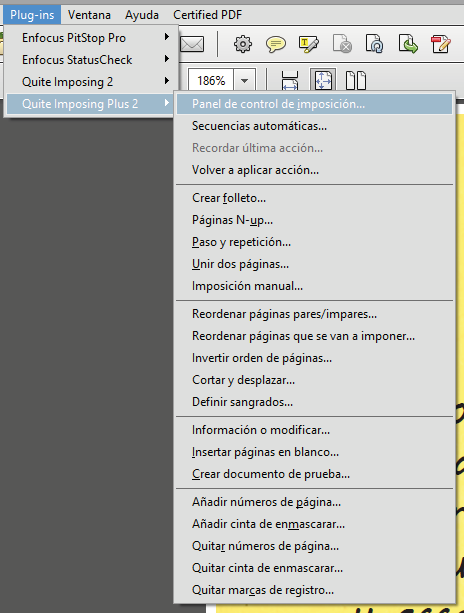Open Imposición manual
The width and height of the screenshot is (464, 613).
(x=314, y=286)
